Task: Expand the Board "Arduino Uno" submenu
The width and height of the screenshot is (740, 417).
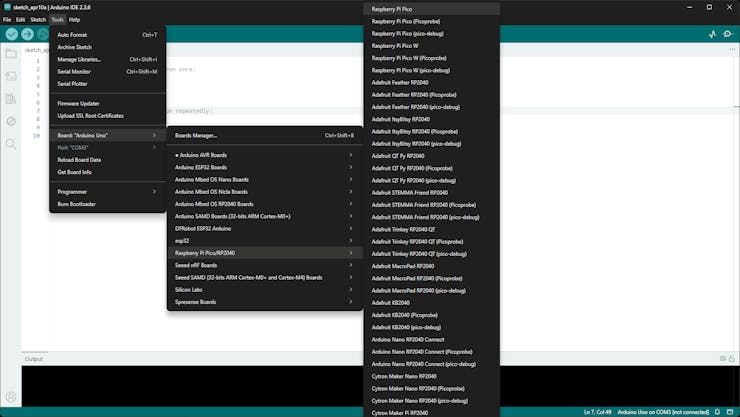Action: (108, 135)
